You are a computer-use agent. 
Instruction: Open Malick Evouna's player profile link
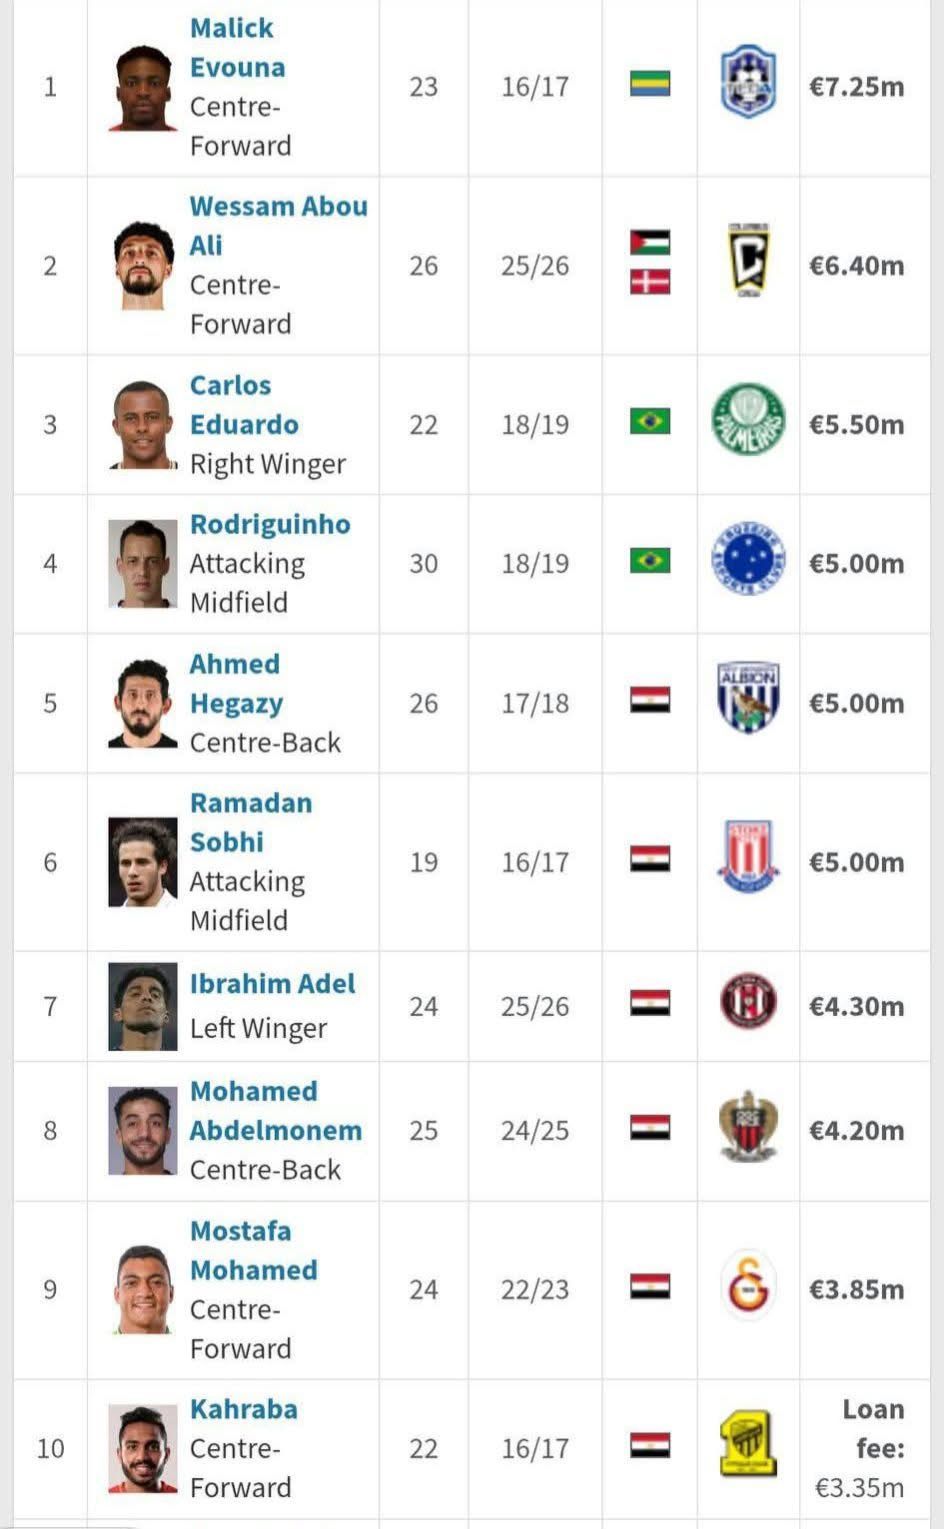tap(237, 48)
